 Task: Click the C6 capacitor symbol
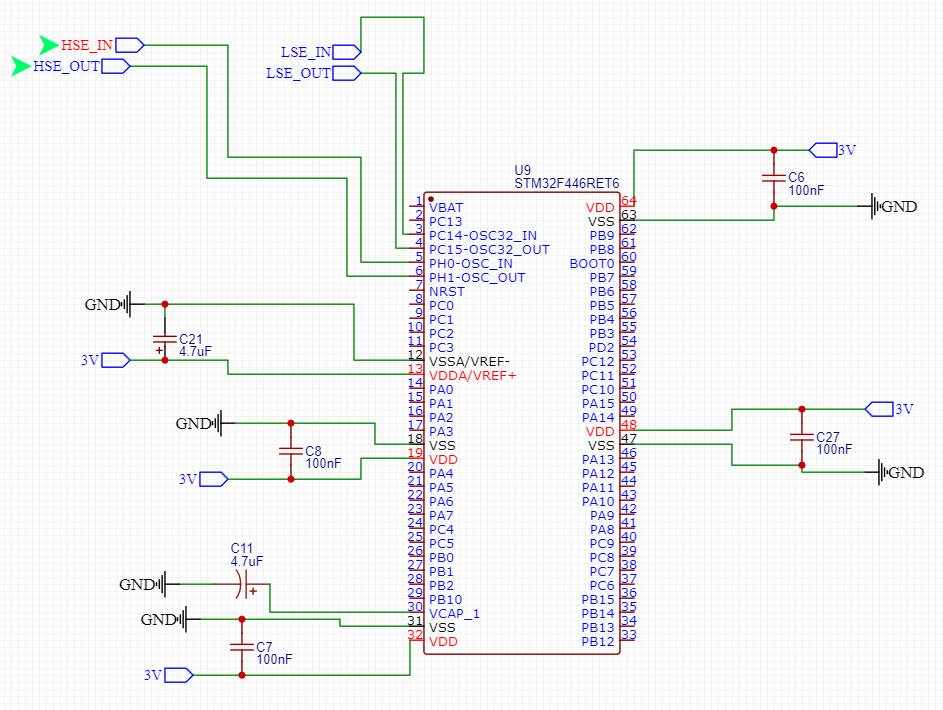(773, 178)
